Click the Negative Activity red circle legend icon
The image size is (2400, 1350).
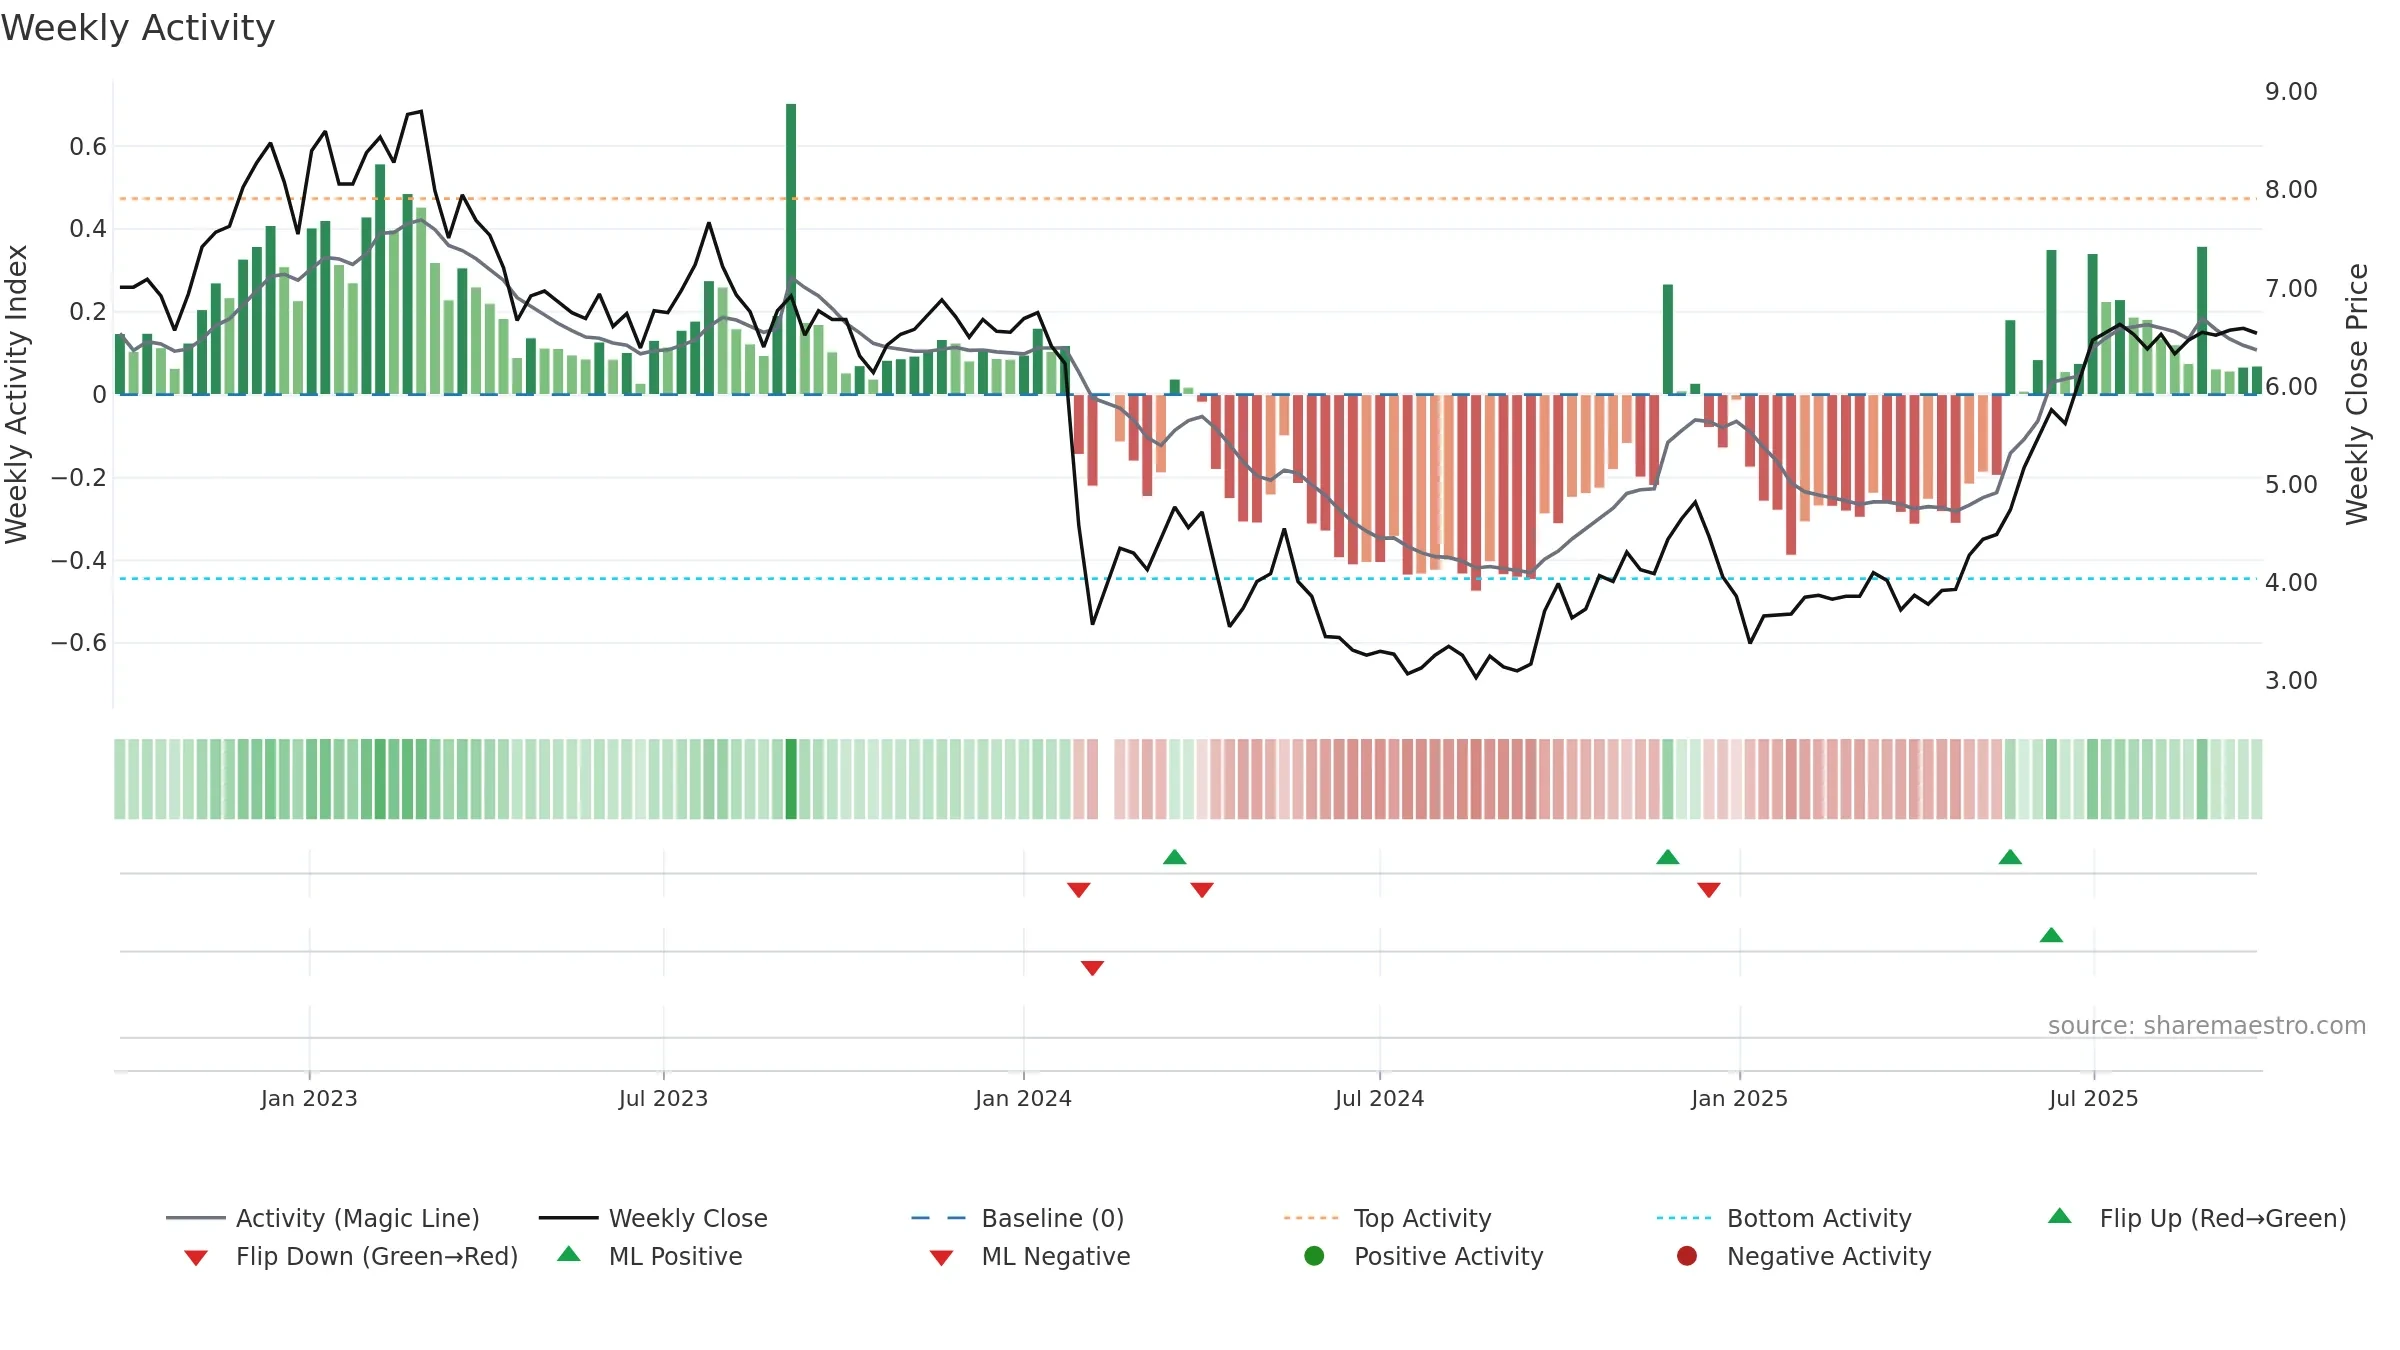coord(1687,1256)
